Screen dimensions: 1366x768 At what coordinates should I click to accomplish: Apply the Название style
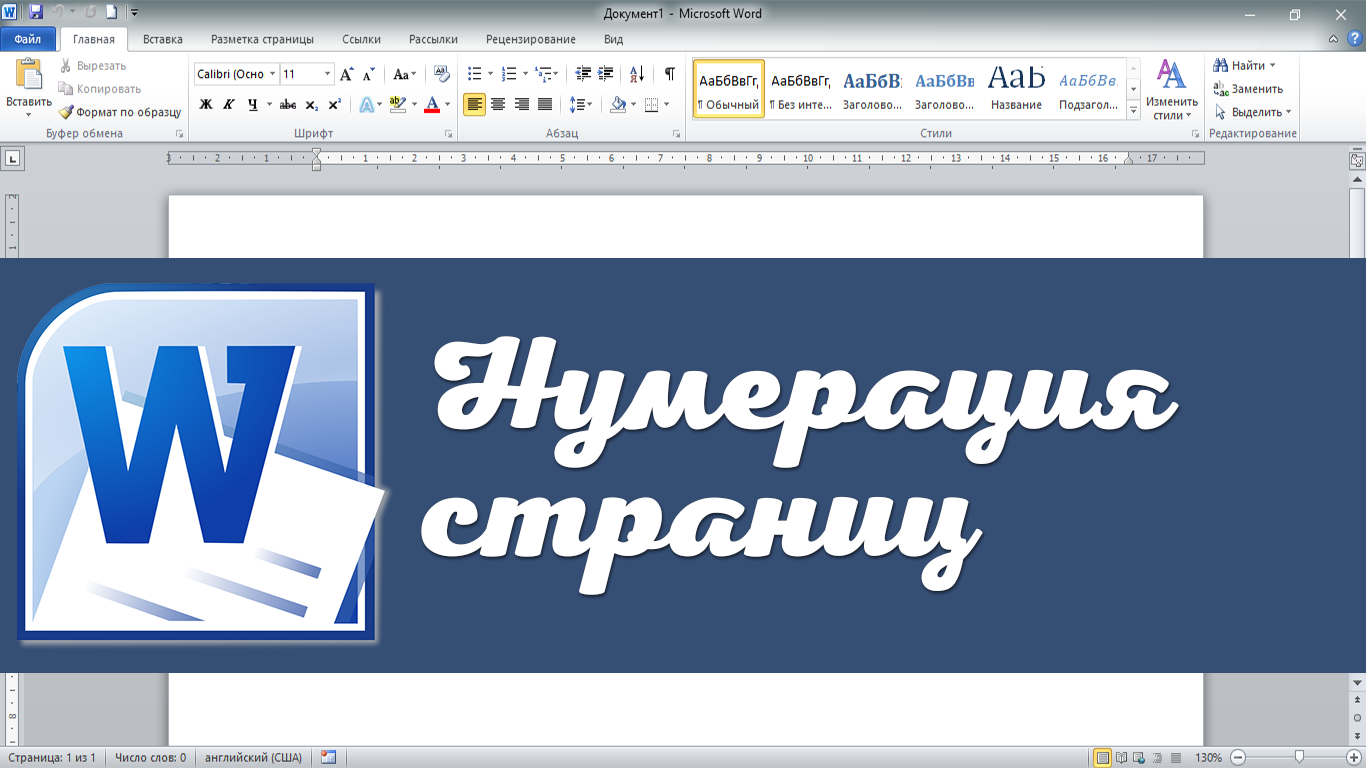pos(1016,89)
